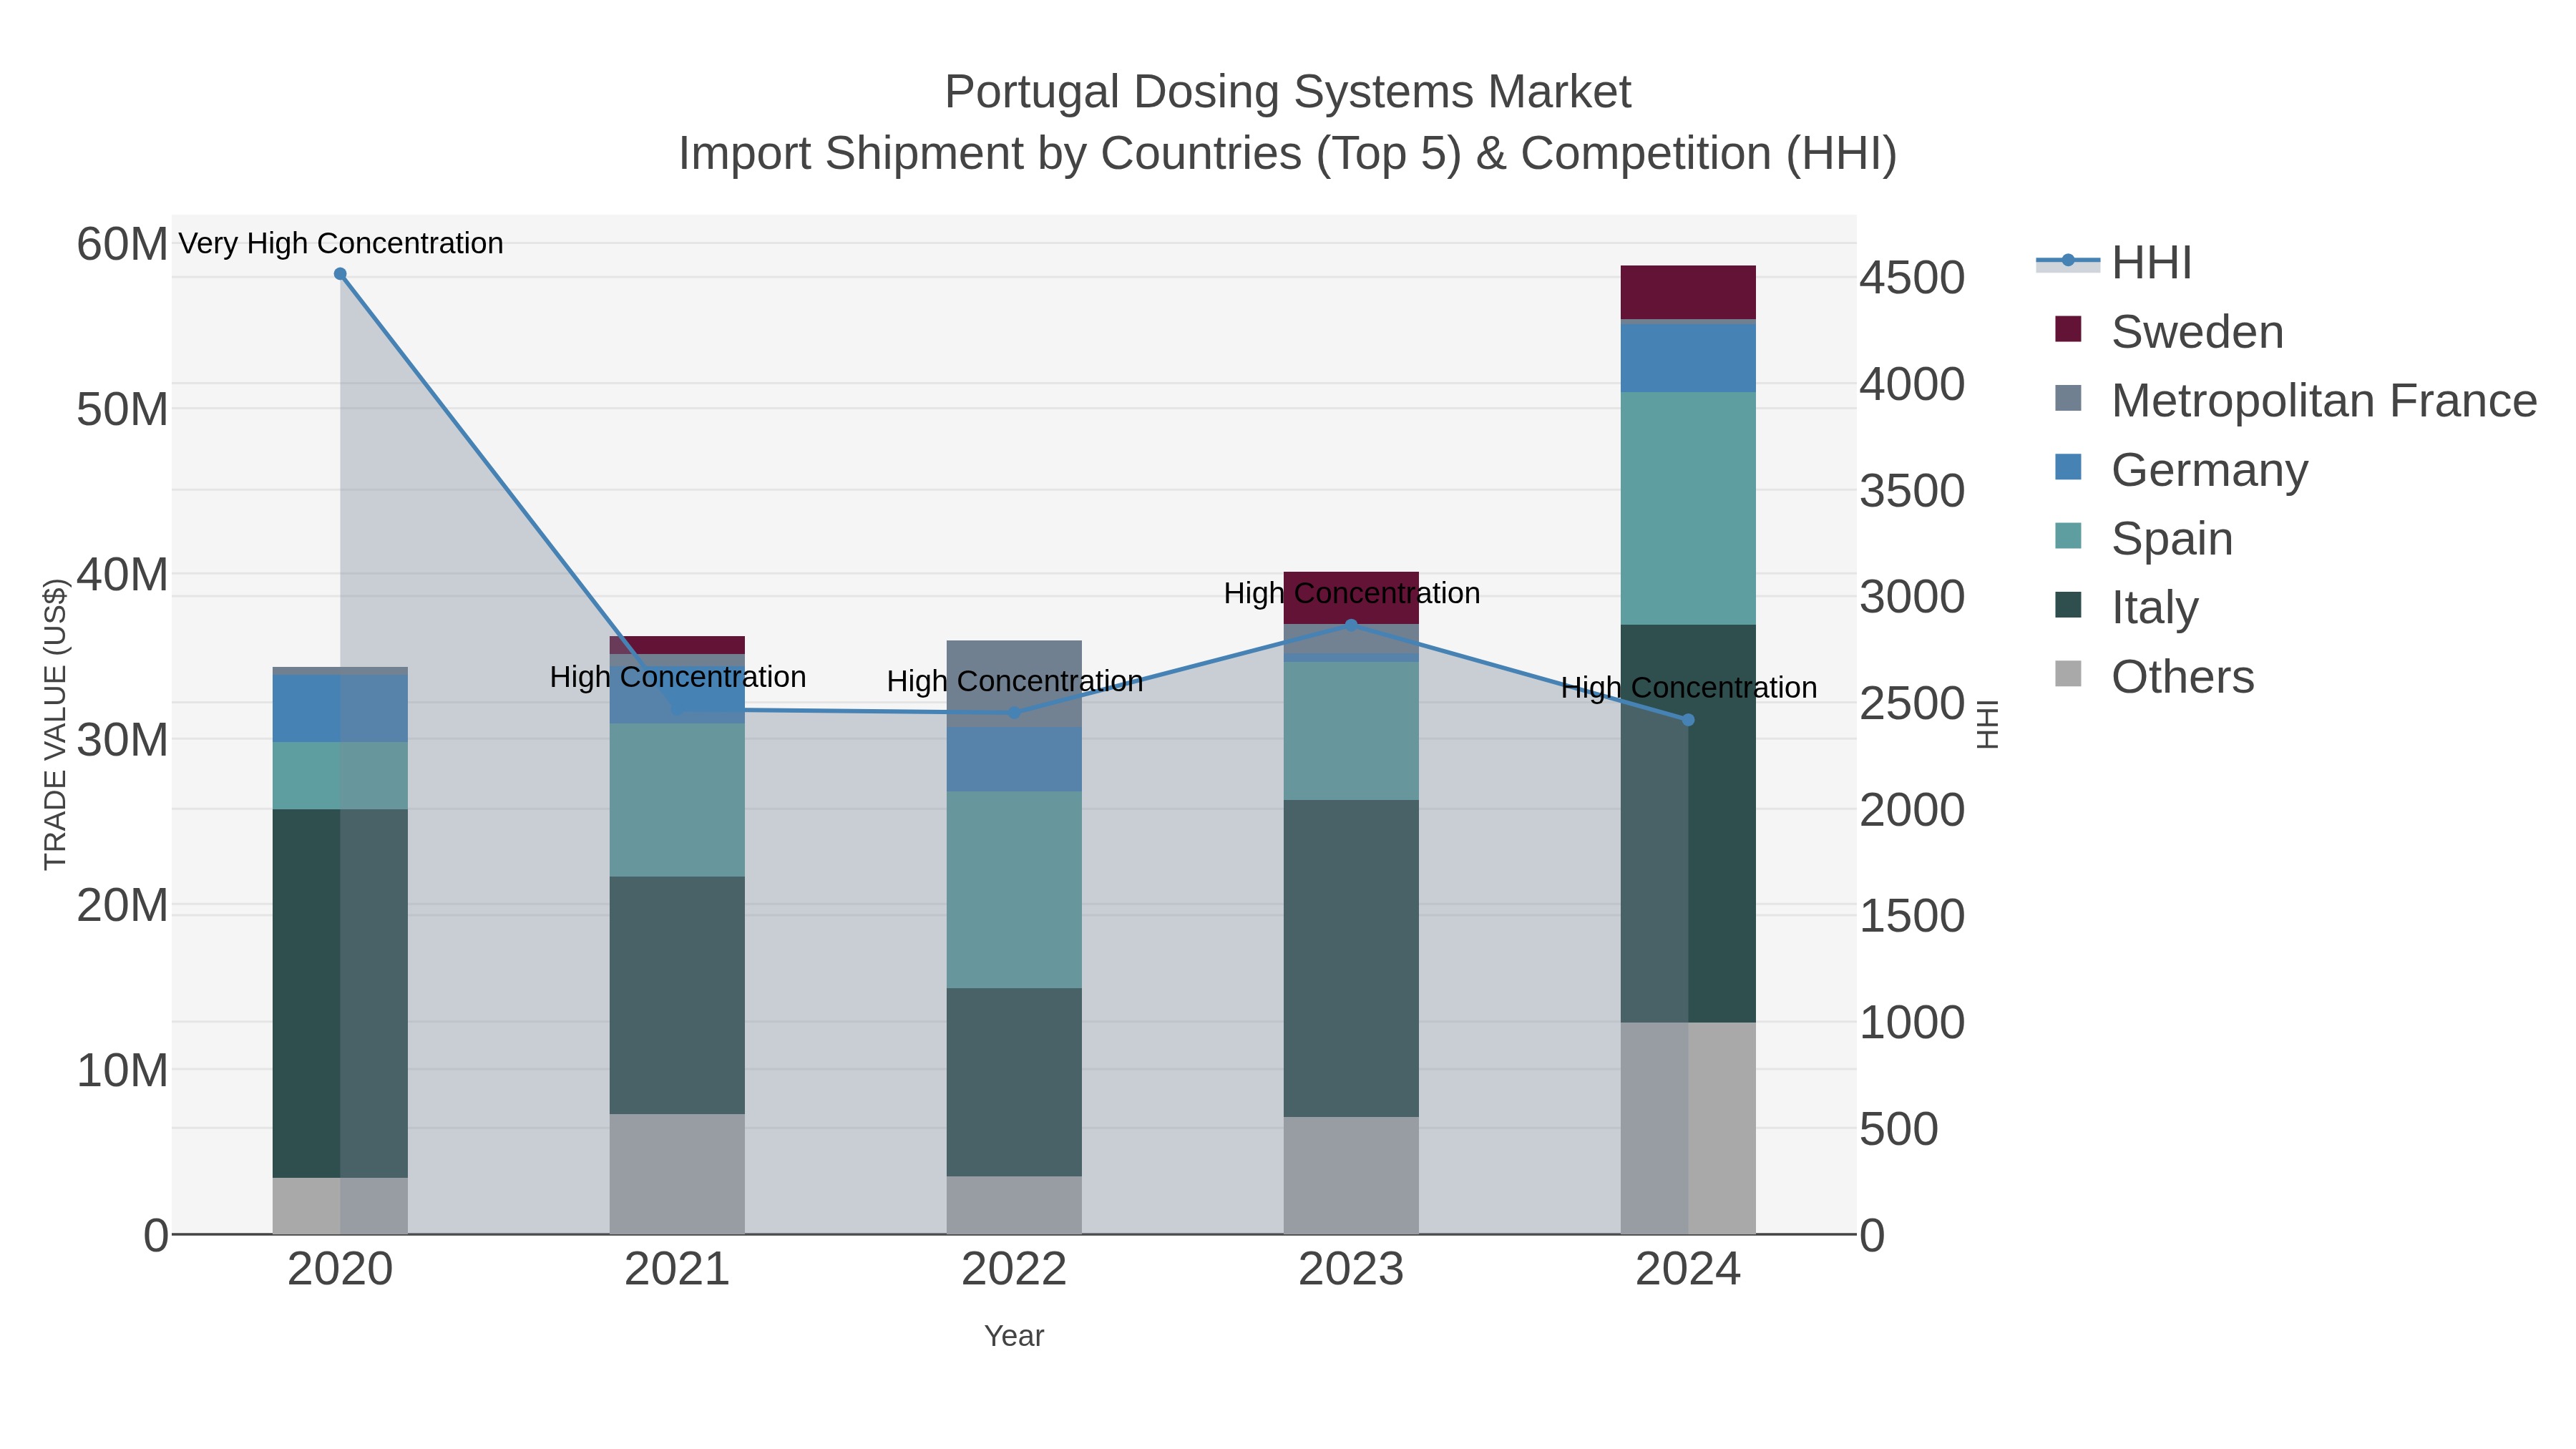Click the Metropolitan France slate legend swatch

click(x=2068, y=398)
